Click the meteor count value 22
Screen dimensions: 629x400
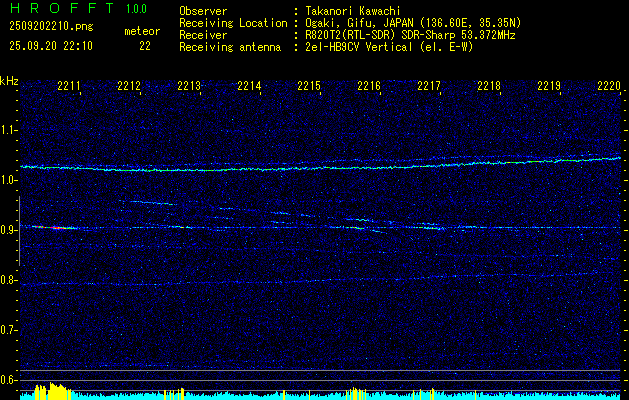click(145, 46)
